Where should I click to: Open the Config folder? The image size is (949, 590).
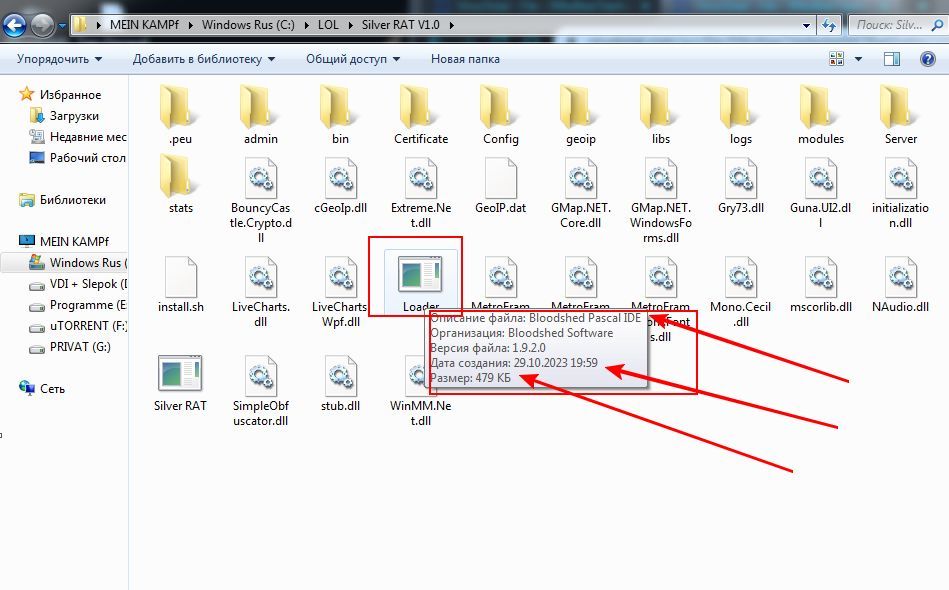[501, 115]
